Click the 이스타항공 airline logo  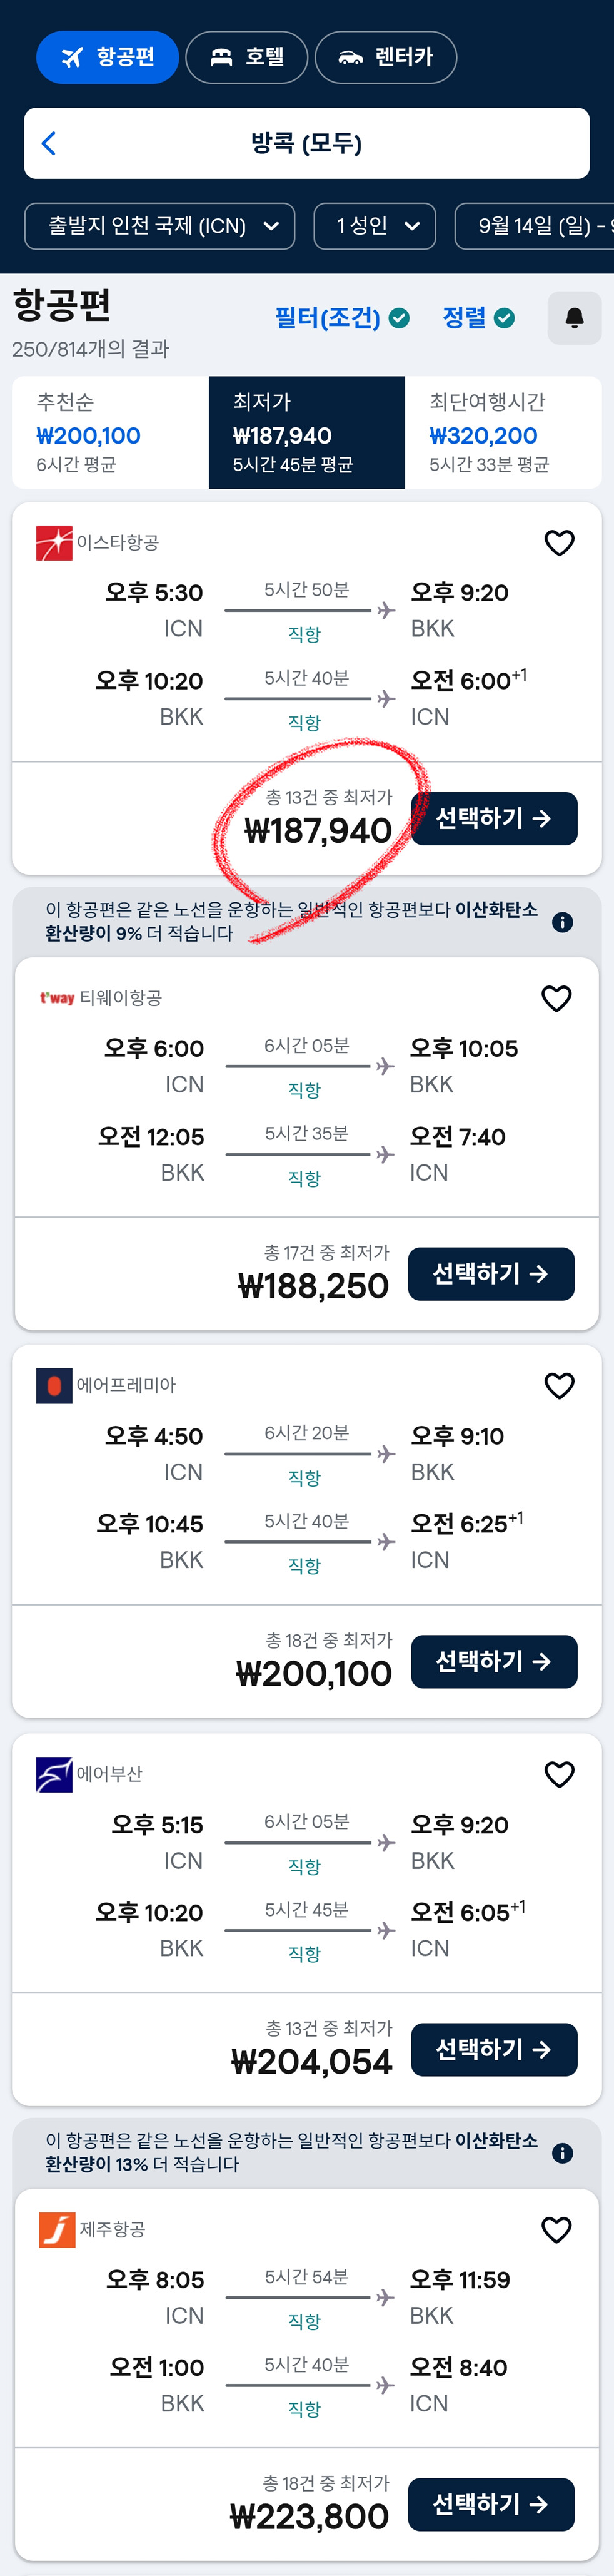point(54,543)
